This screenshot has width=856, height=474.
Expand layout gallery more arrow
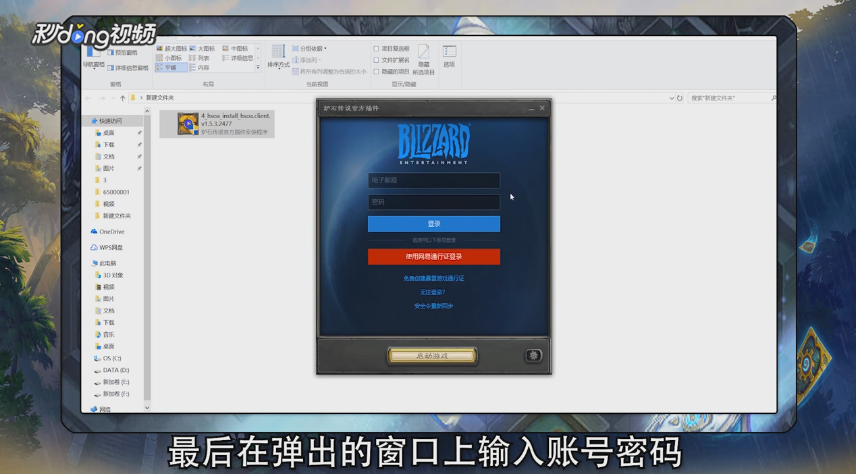[x=258, y=68]
